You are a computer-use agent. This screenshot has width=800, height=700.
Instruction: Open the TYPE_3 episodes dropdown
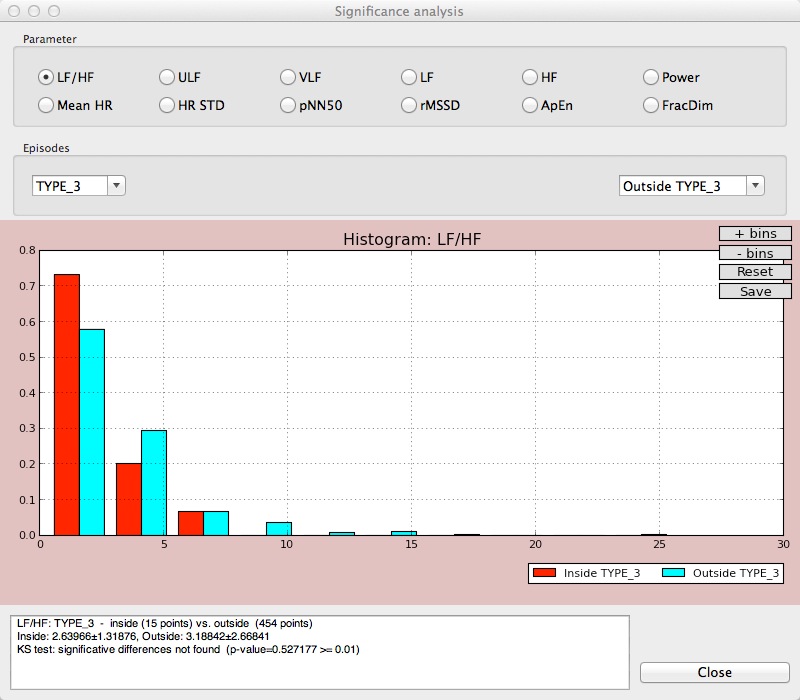(x=79, y=186)
